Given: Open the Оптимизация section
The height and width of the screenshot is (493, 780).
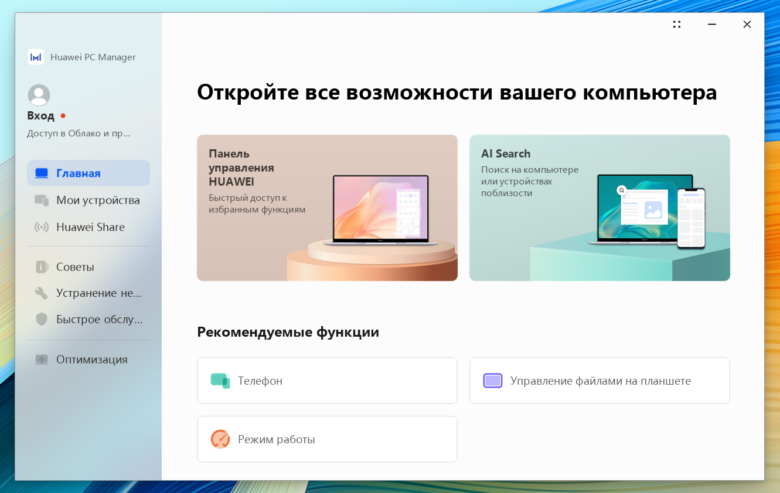Looking at the screenshot, I should tap(89, 359).
